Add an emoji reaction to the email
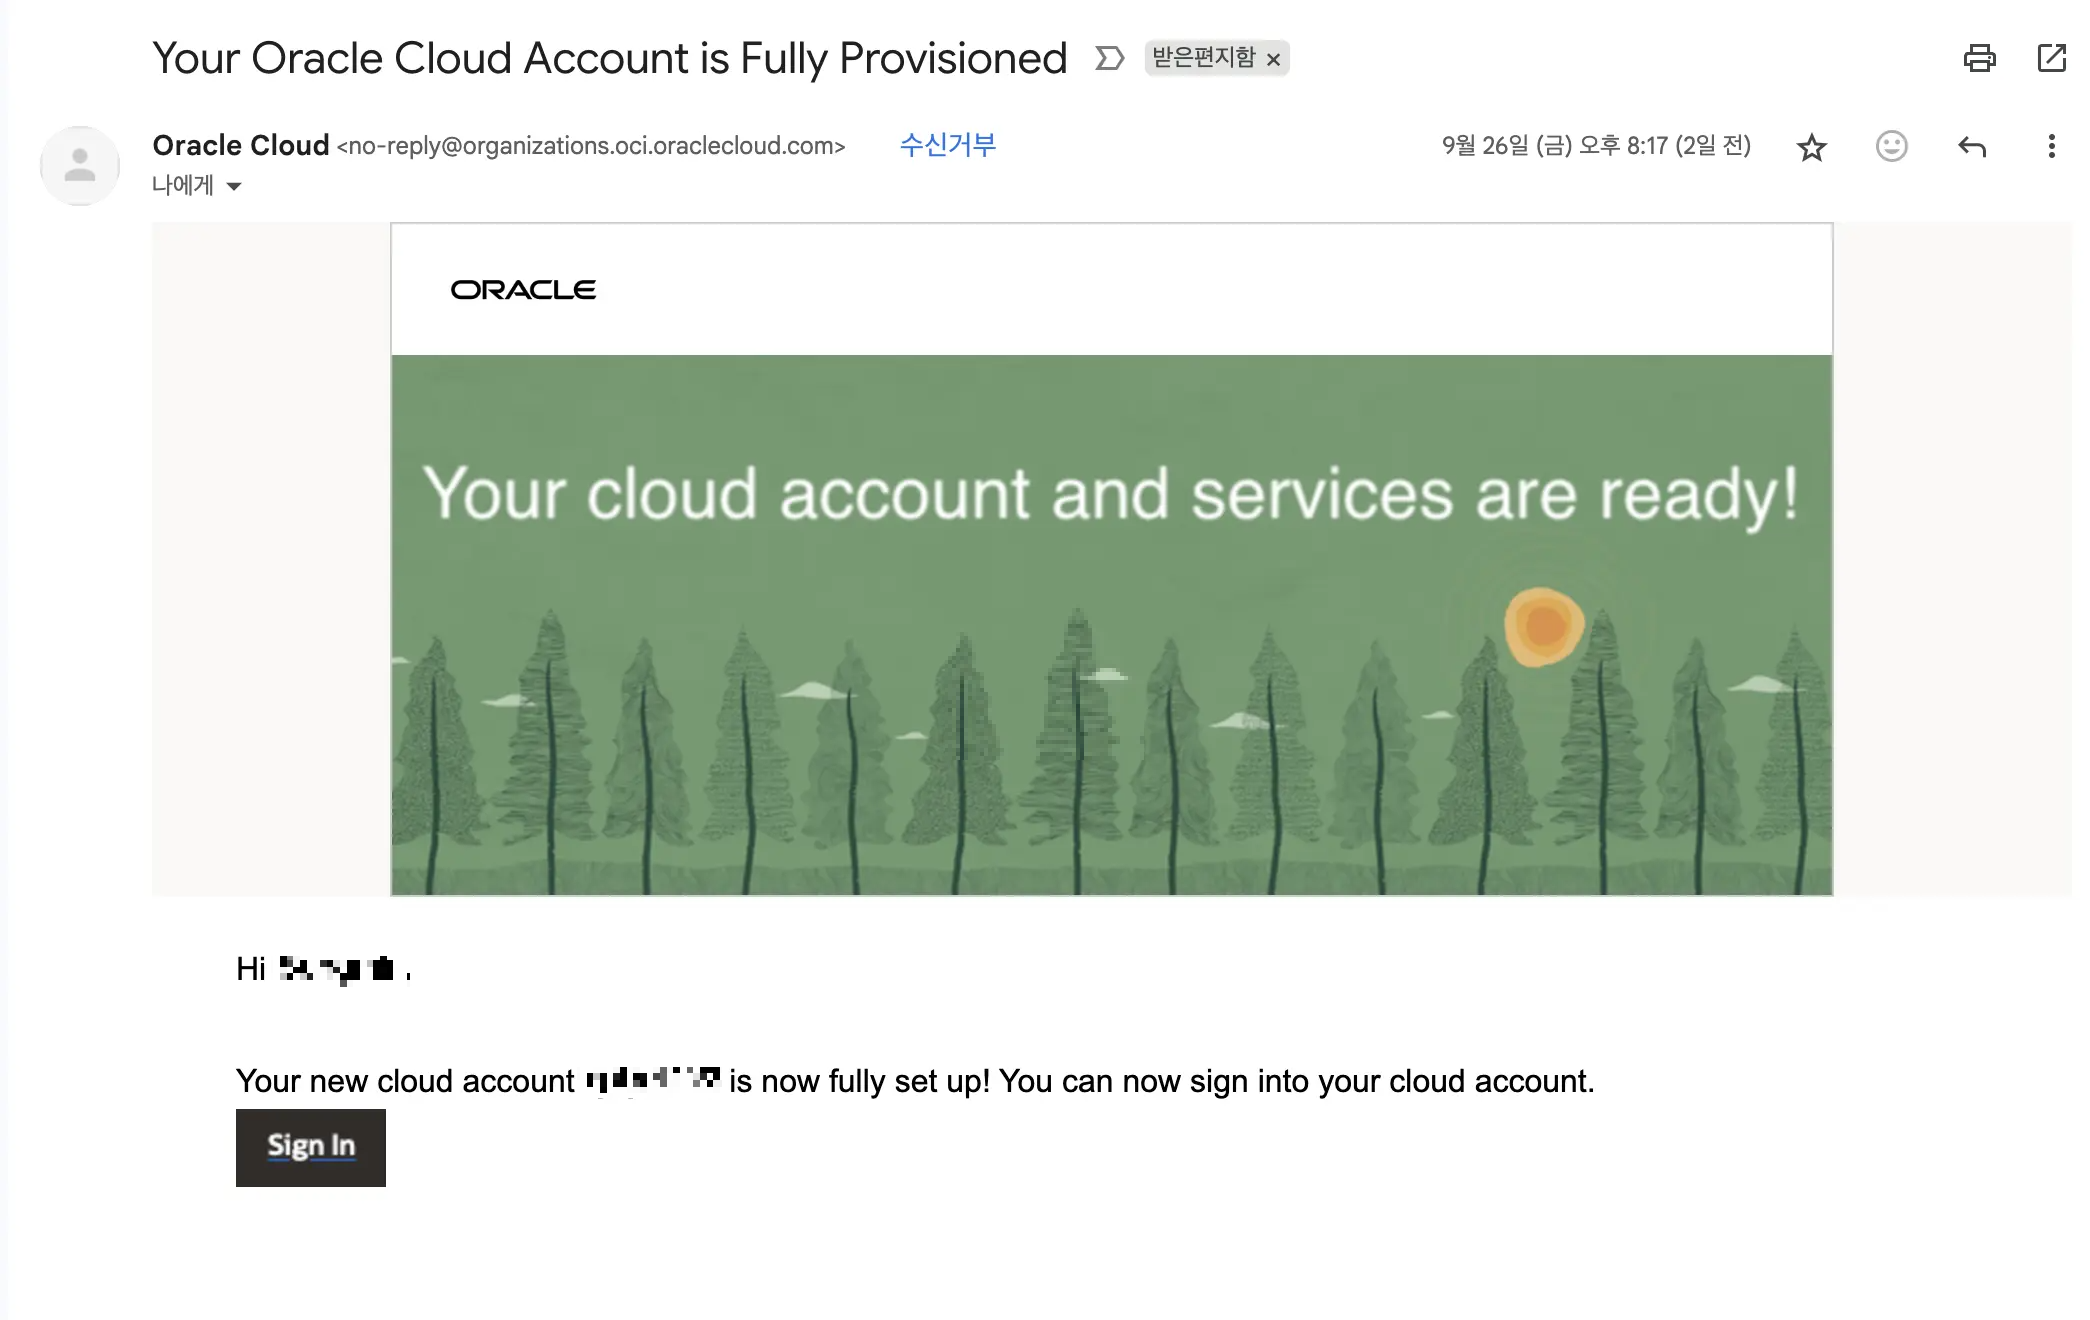 (1891, 147)
